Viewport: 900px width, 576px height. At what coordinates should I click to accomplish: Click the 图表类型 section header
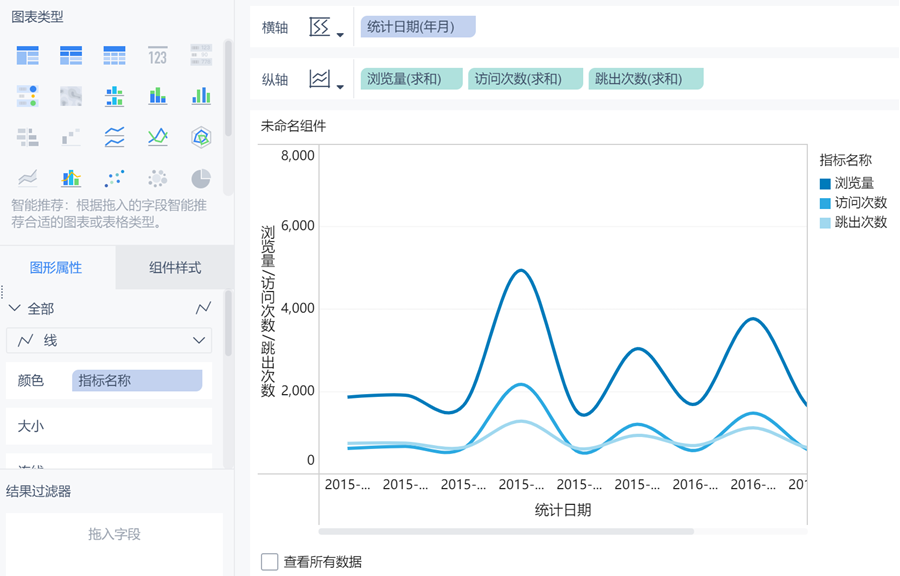(x=37, y=17)
